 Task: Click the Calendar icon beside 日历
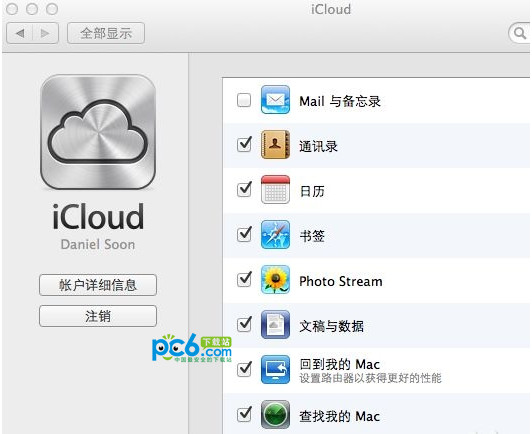pyautogui.click(x=275, y=189)
